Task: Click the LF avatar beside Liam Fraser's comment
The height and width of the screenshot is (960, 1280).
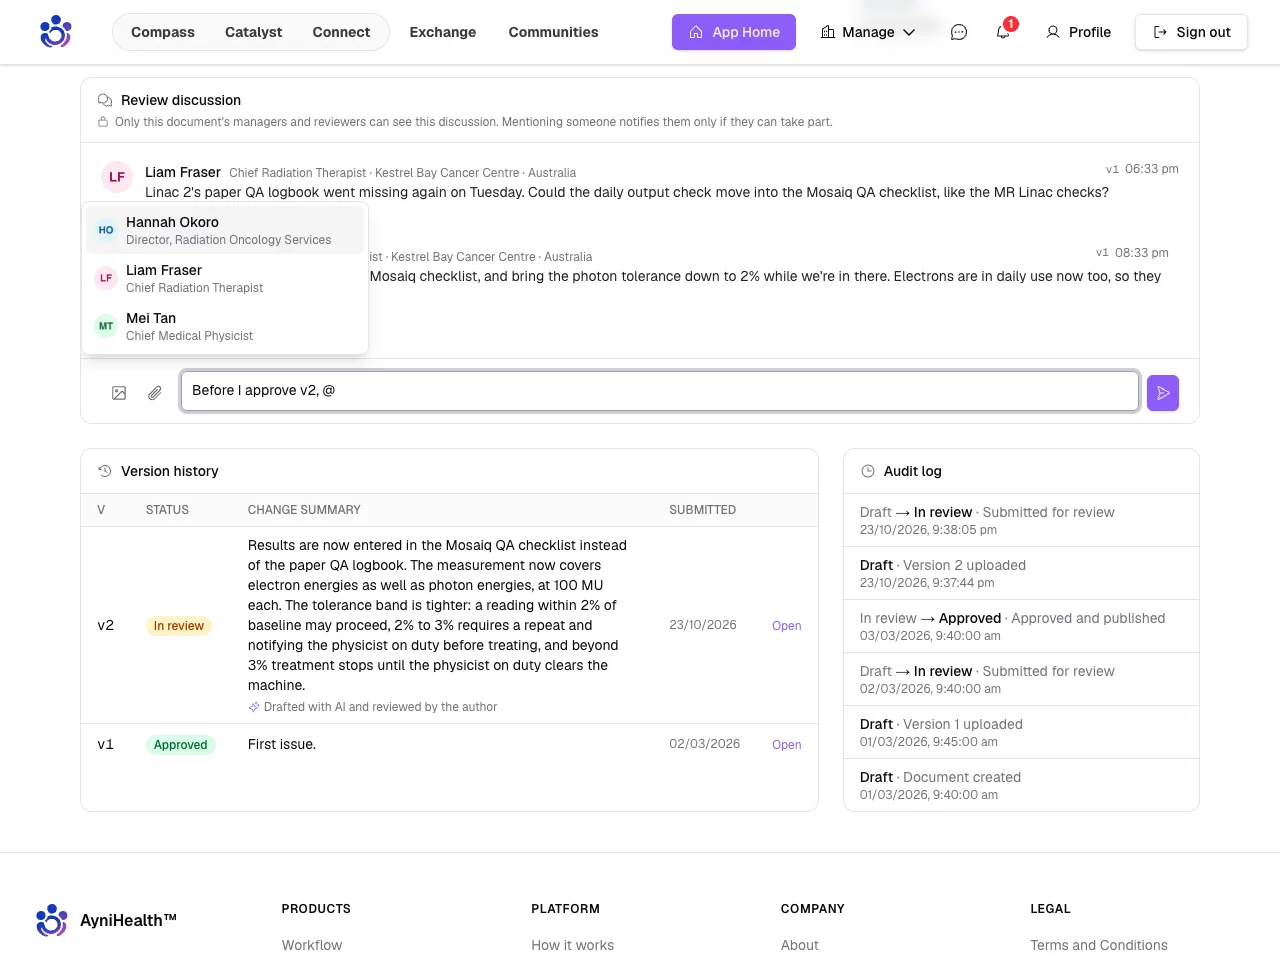Action: [117, 177]
